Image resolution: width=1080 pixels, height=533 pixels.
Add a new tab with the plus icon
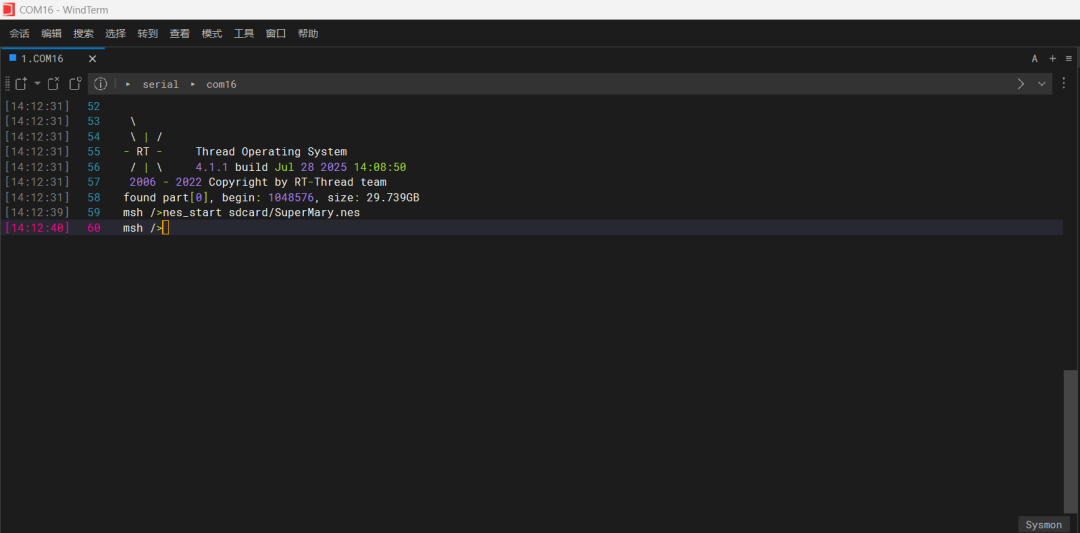pyautogui.click(x=1052, y=59)
